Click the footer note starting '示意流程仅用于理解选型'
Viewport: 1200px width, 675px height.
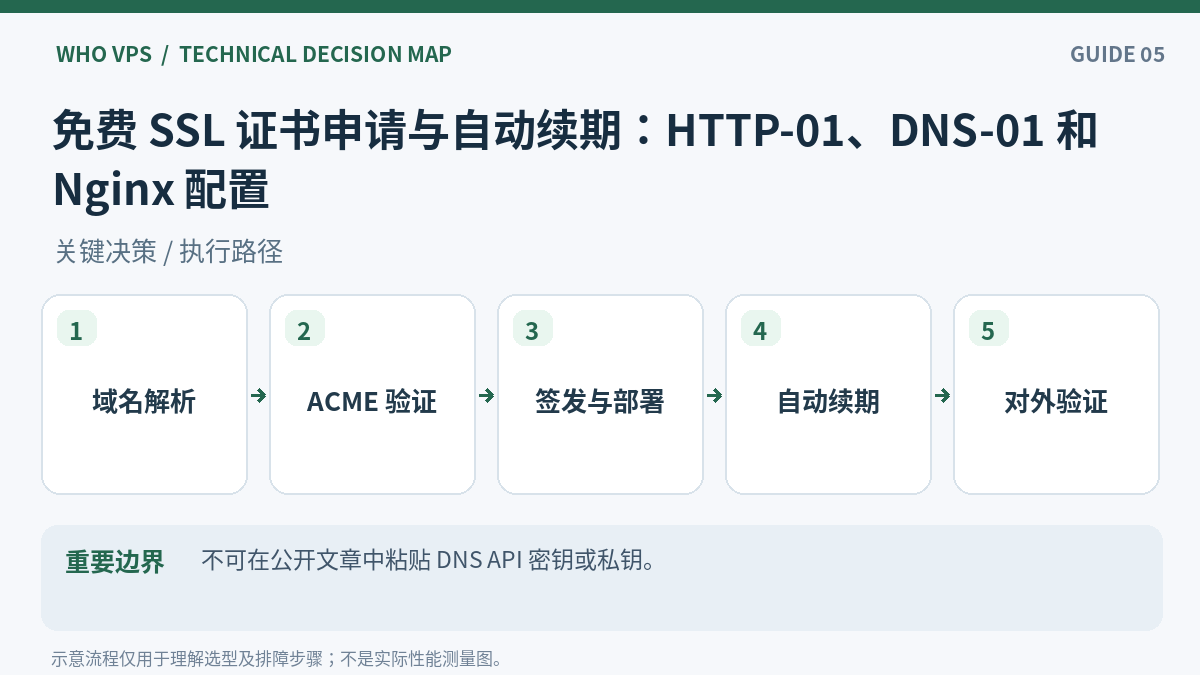[x=277, y=659]
